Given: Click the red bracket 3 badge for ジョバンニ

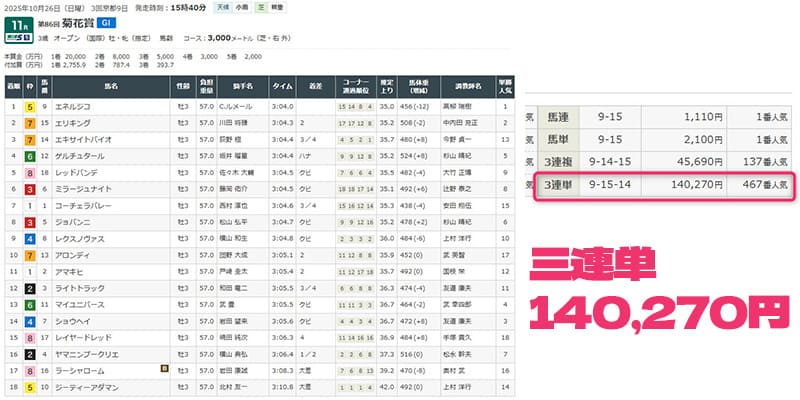Looking at the screenshot, I should (x=30, y=222).
